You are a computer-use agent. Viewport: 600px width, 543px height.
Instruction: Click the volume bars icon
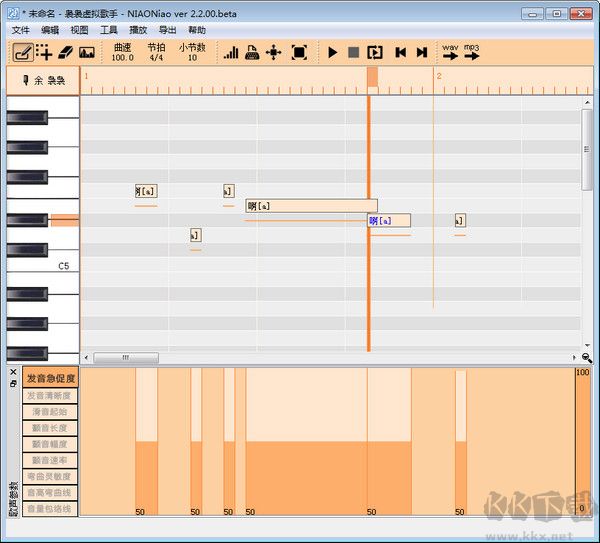coord(231,52)
